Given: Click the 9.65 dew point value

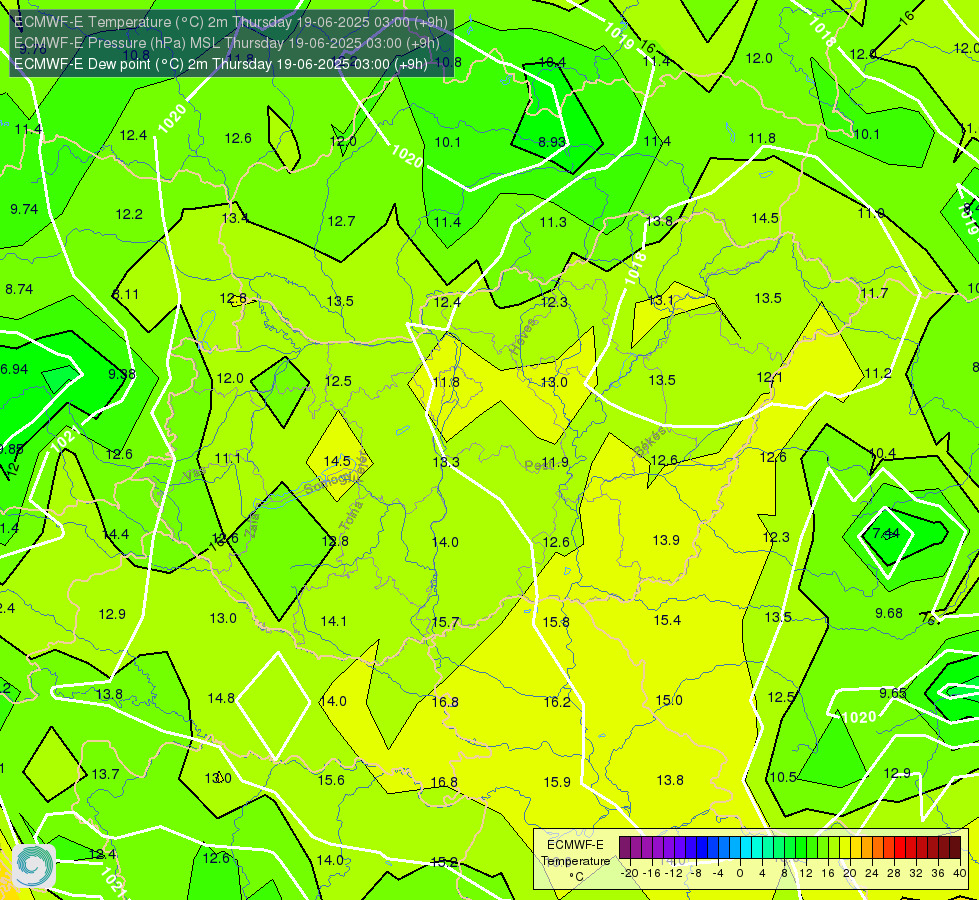Looking at the screenshot, I should tap(893, 693).
